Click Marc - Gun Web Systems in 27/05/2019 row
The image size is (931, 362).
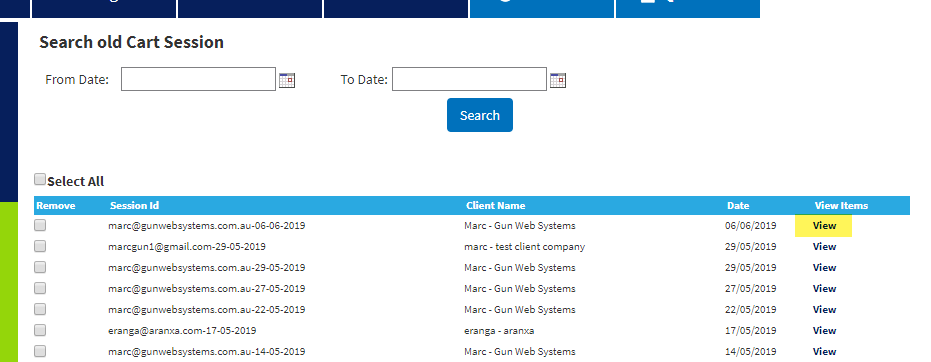pyautogui.click(x=520, y=288)
